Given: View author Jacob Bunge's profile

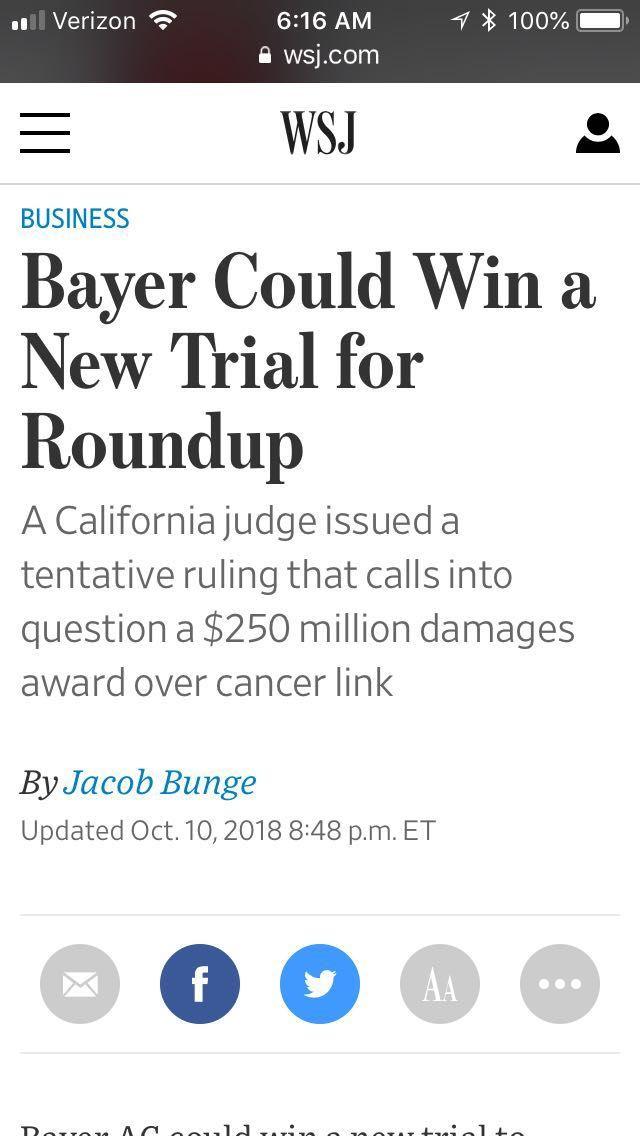Looking at the screenshot, I should (159, 782).
